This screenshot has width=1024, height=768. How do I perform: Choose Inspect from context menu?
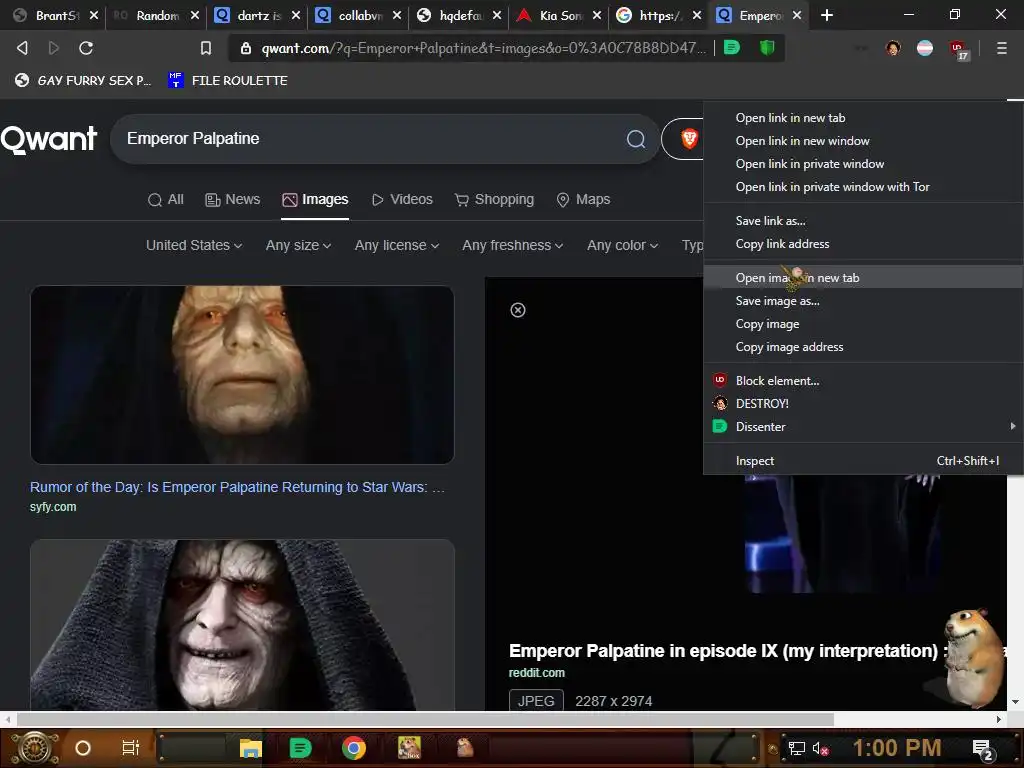pos(863,461)
